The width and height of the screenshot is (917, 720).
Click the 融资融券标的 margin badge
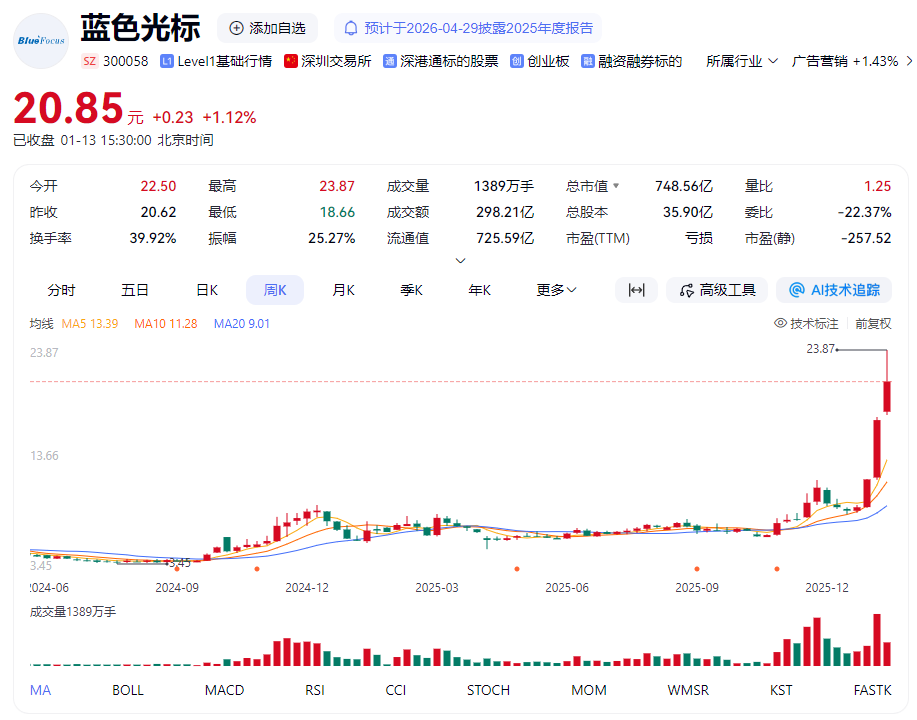coord(632,60)
